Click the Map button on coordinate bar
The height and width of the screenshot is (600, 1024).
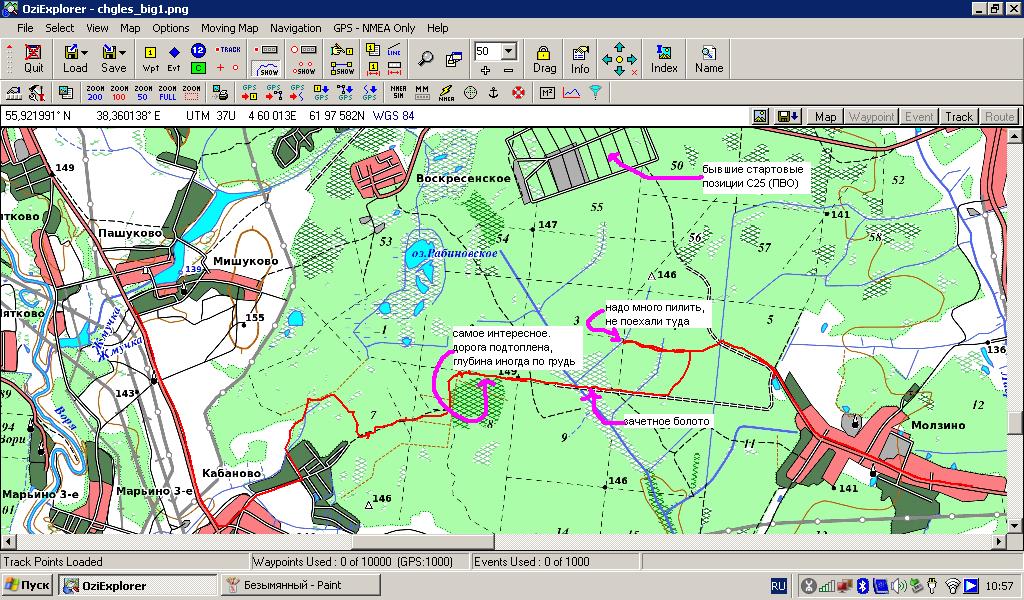click(825, 117)
